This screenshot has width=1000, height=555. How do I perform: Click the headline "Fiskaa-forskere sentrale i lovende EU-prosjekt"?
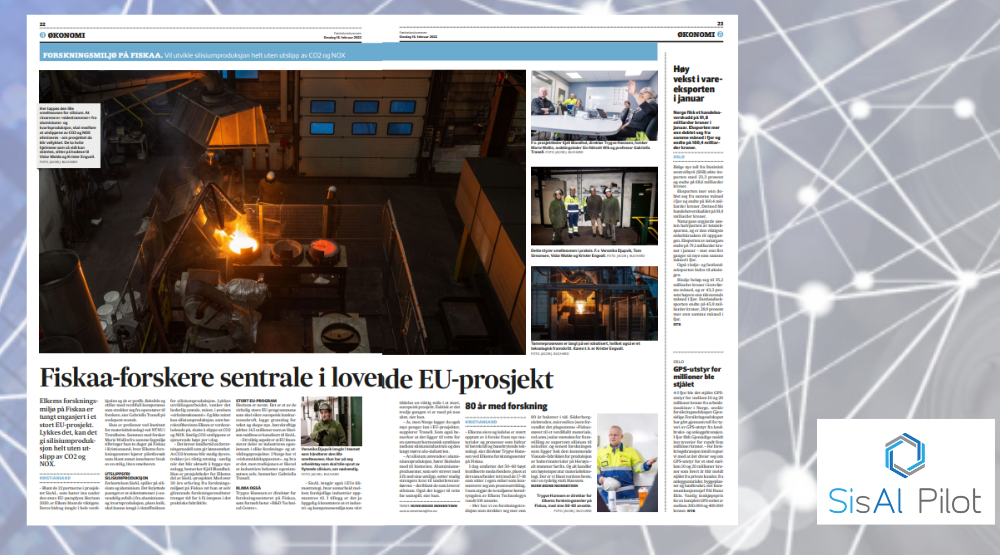pyautogui.click(x=297, y=378)
